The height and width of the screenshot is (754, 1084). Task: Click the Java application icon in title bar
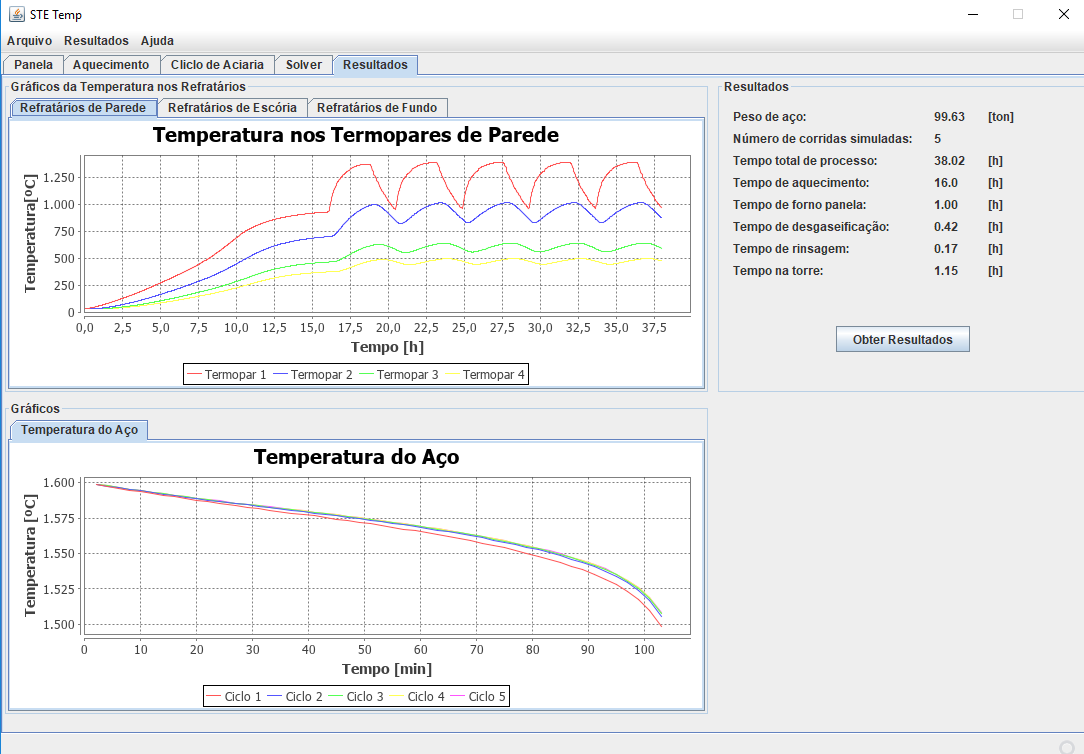[x=17, y=14]
